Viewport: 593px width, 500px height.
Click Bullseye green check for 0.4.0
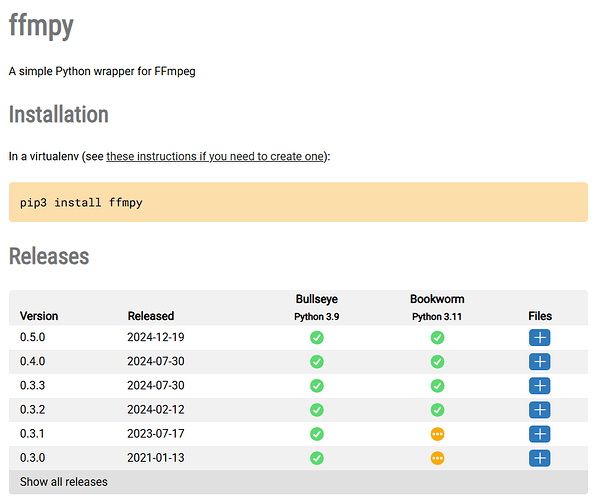(317, 362)
